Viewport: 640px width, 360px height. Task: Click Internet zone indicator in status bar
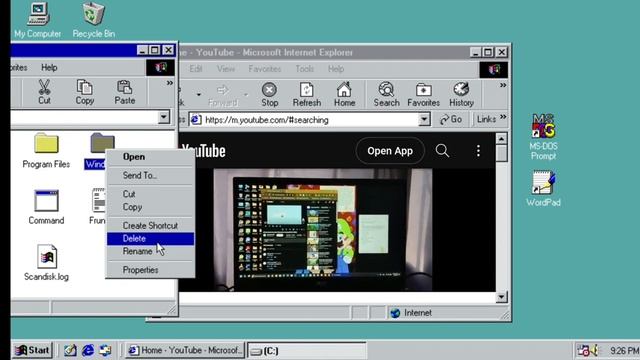pyautogui.click(x=410, y=313)
